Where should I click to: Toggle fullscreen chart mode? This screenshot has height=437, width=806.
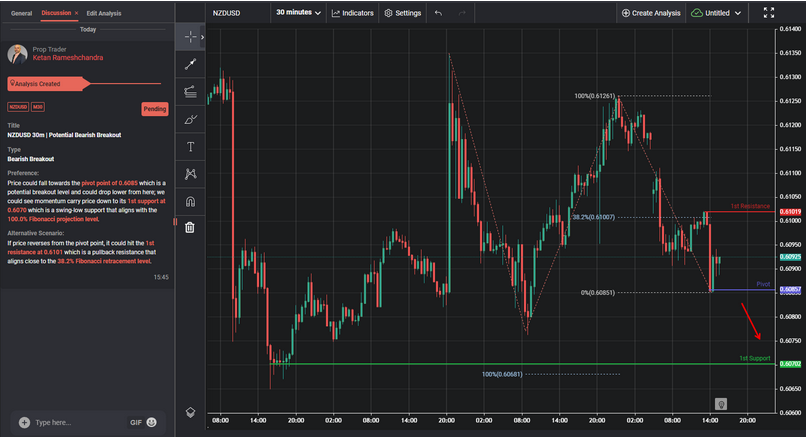768,13
